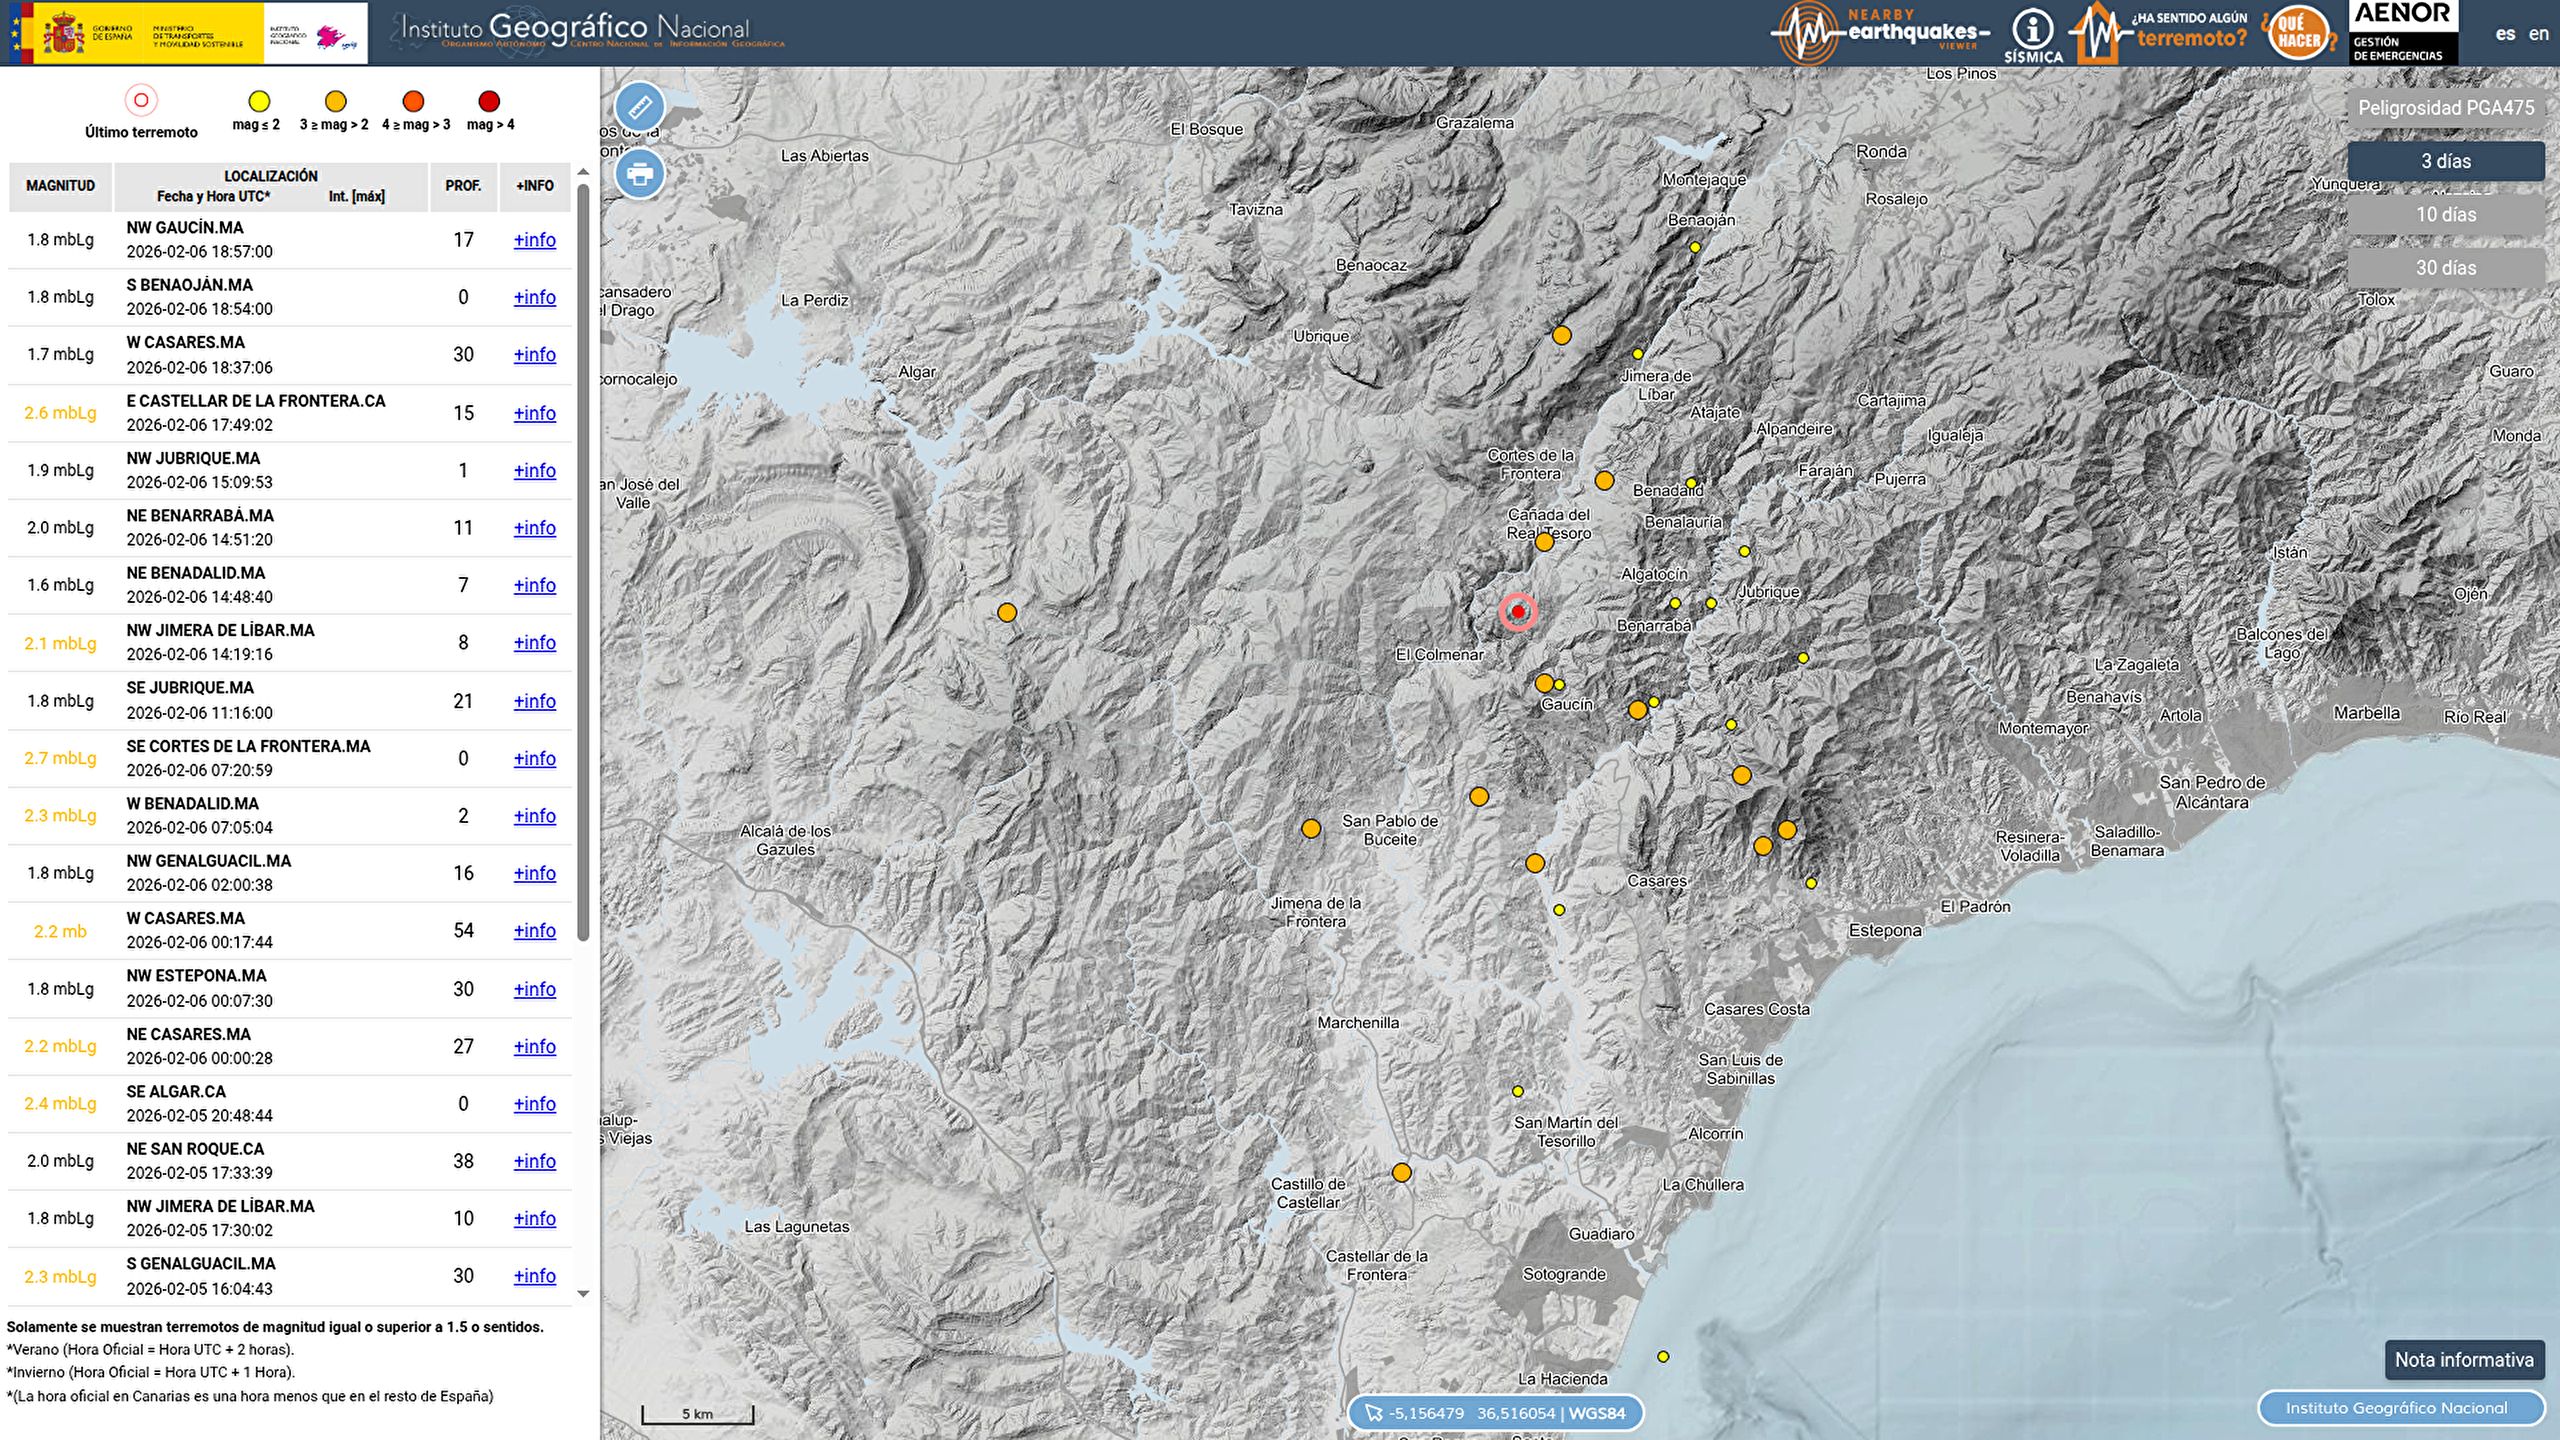Switch language to "en"
Screen dimensions: 2560x1440
tap(2539, 33)
